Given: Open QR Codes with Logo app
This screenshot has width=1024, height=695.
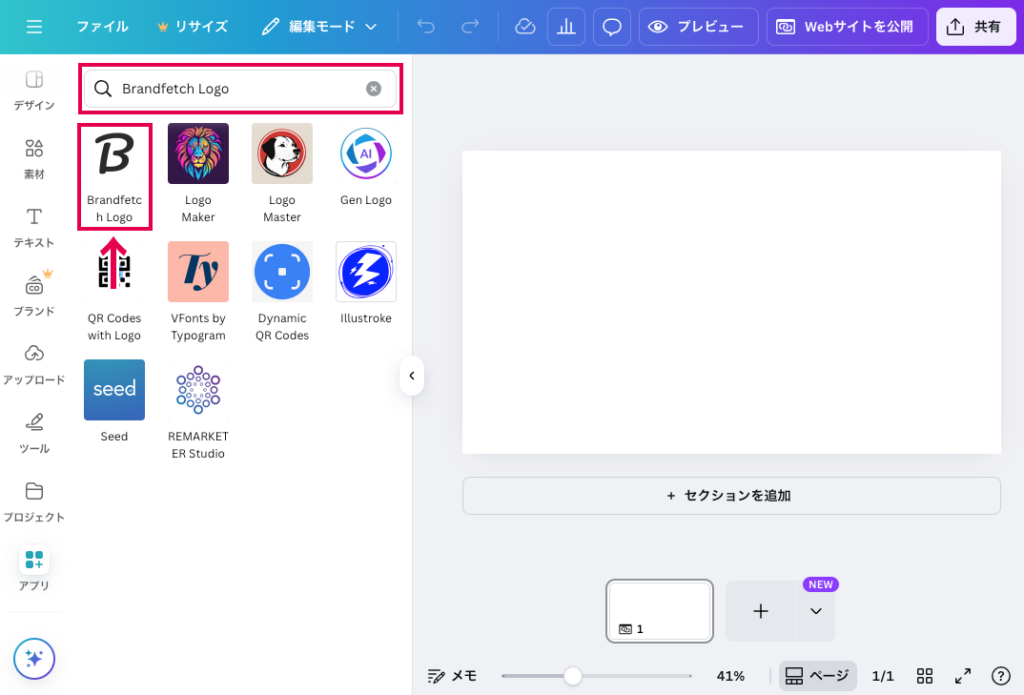Looking at the screenshot, I should (x=114, y=292).
